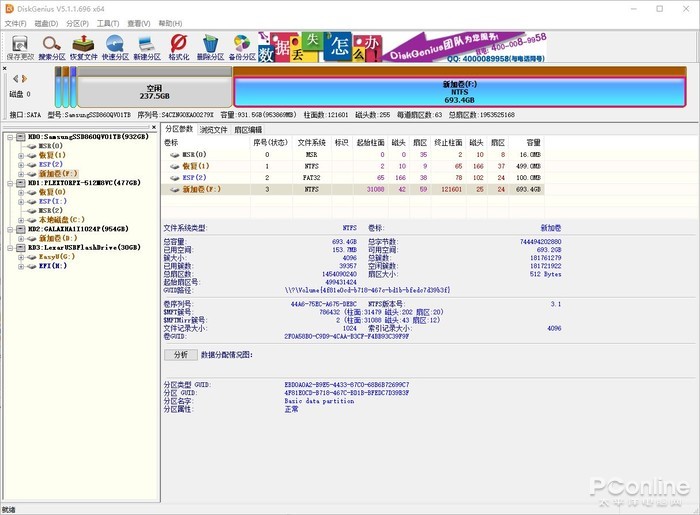Image resolution: width=700 pixels, height=515 pixels.
Task: Click the 分区类型 GUID value EBD0A0A2-B9E5-4433-87C0-68B6B72699C7
Action: pos(347,384)
